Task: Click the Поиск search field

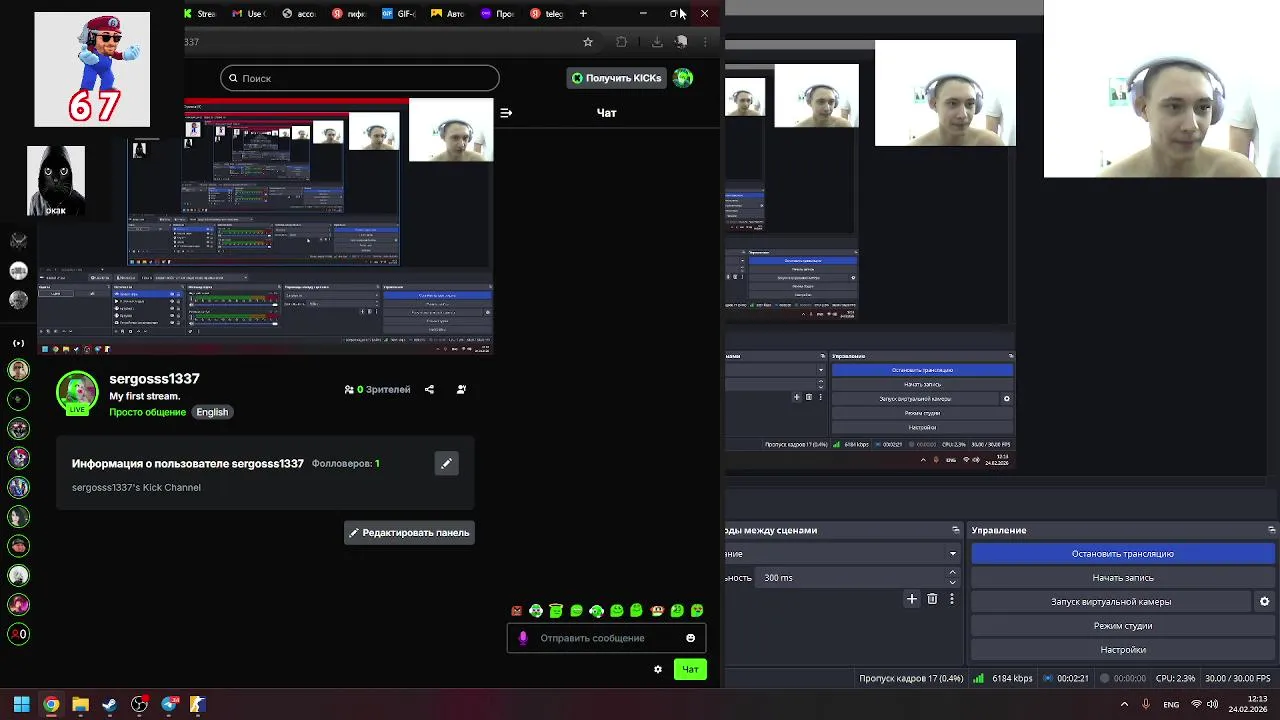Action: (x=360, y=78)
